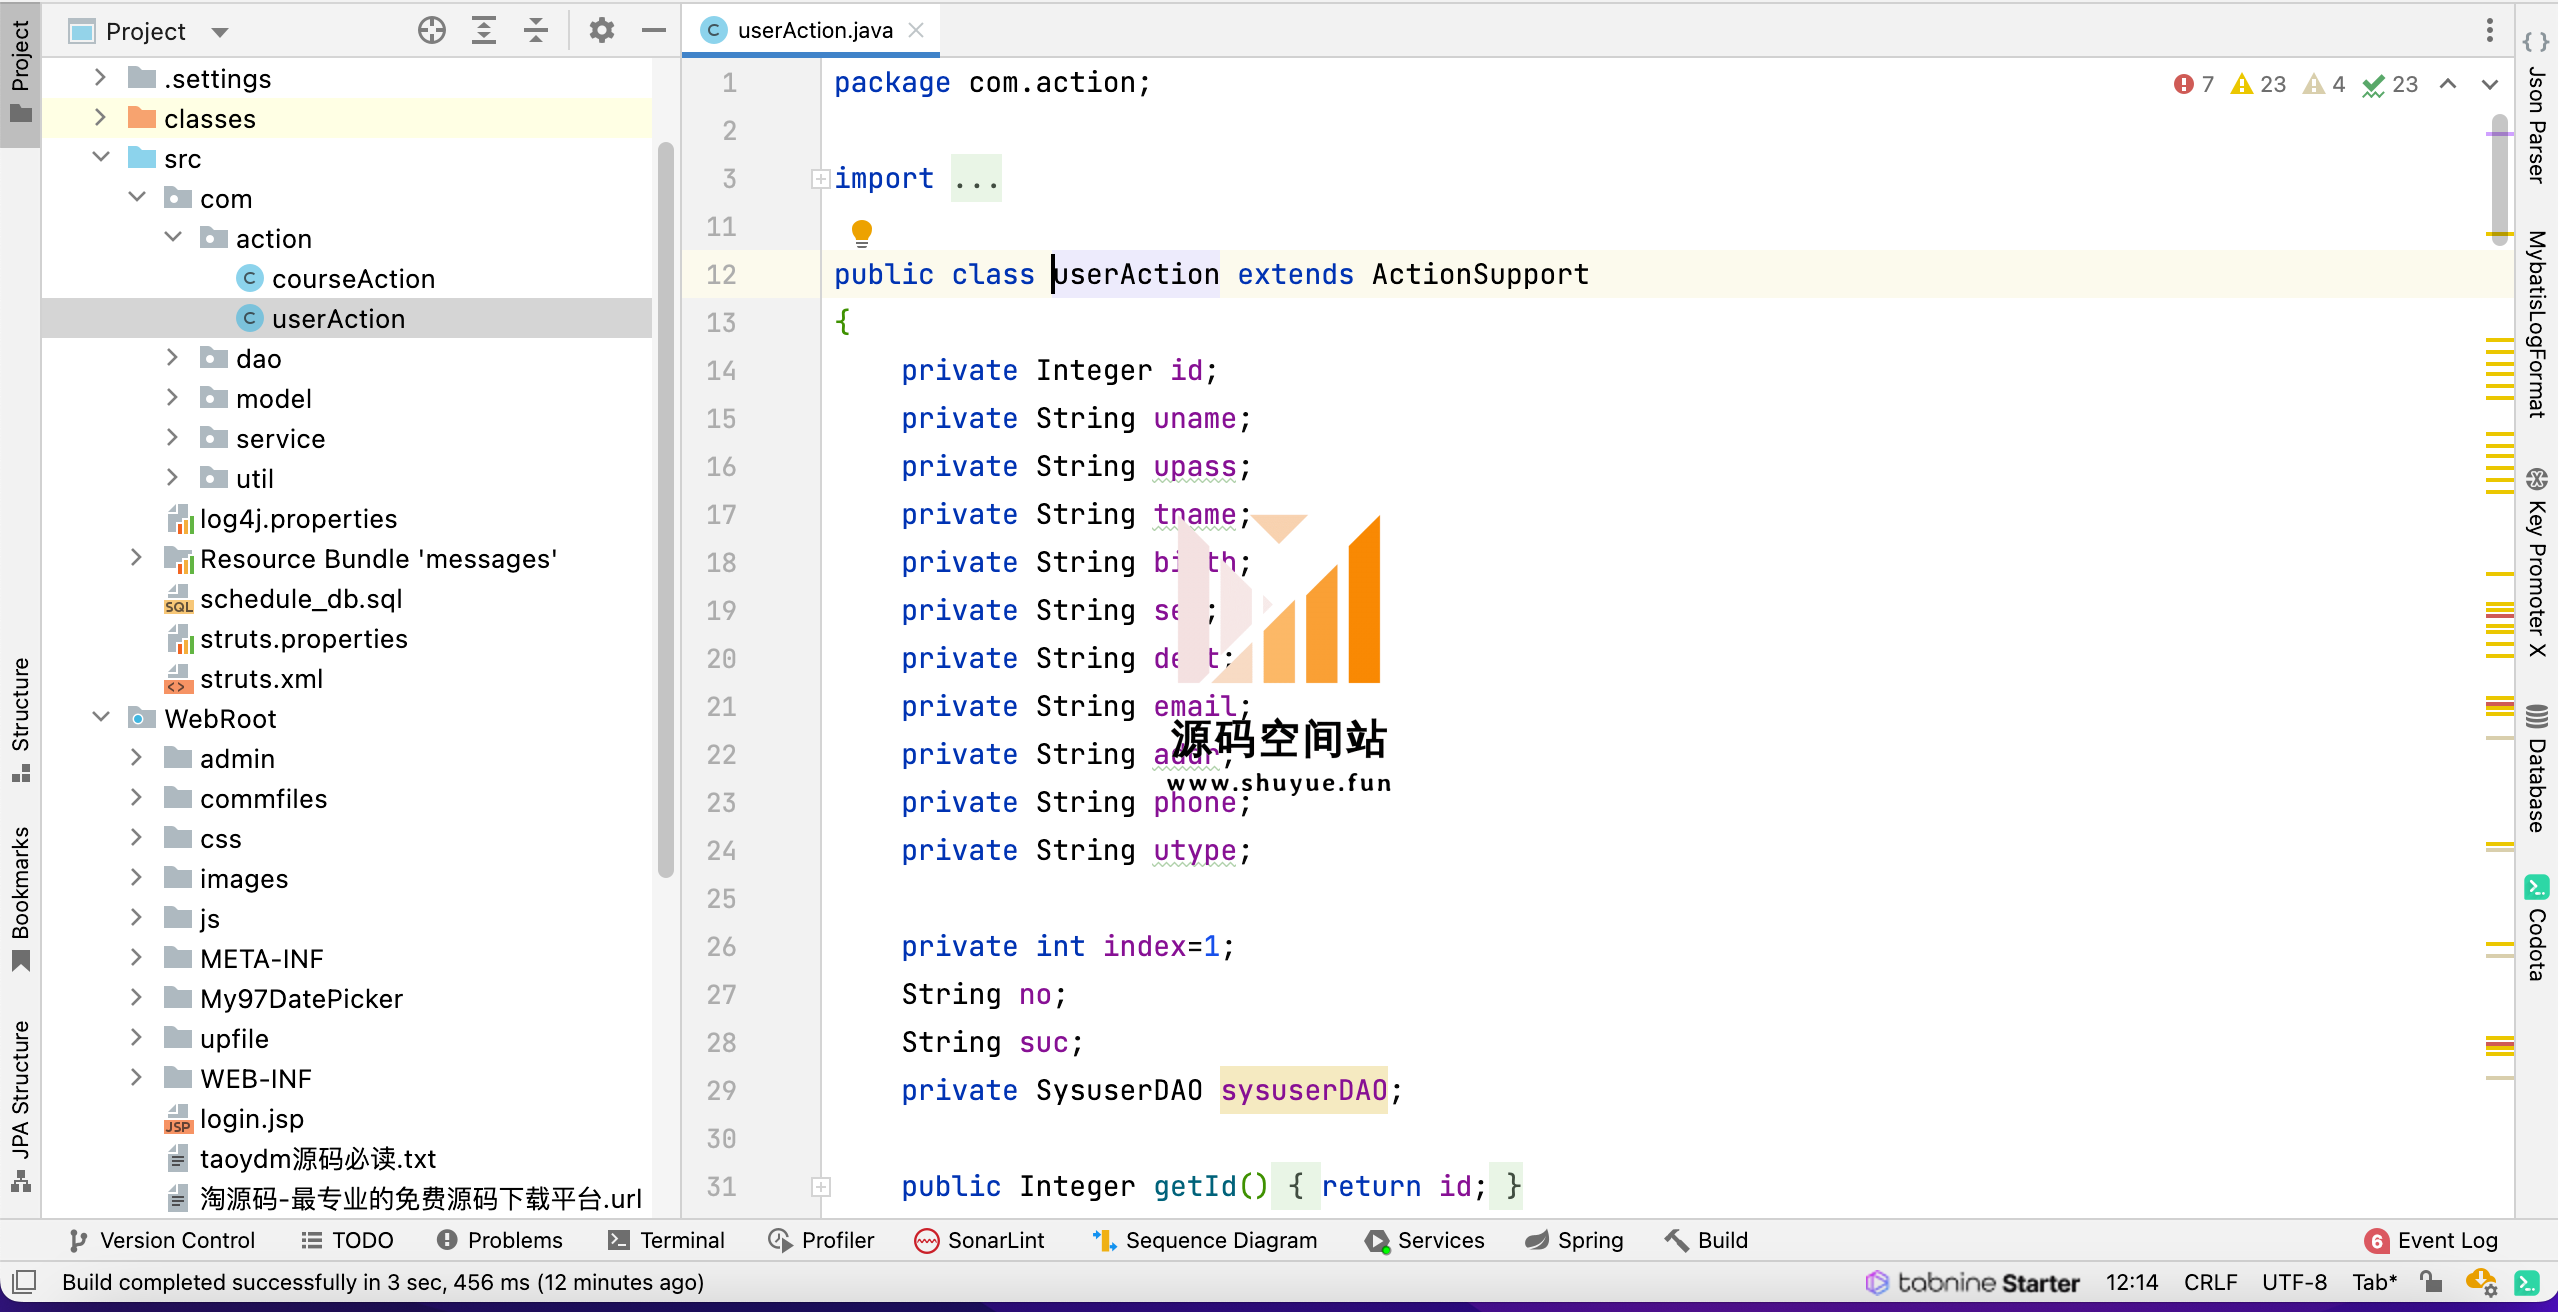This screenshot has width=2558, height=1312.
Task: Unfold the collapsed import block
Action: point(820,179)
